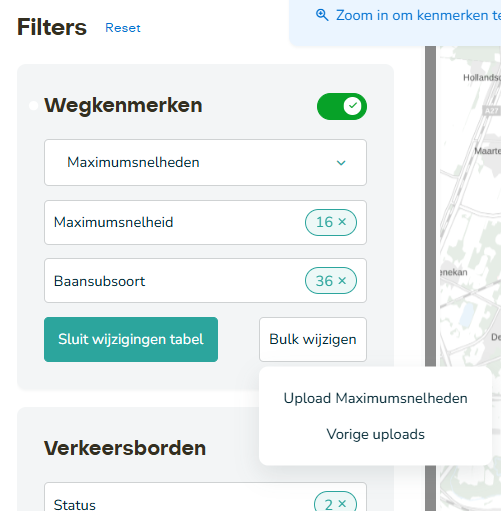
Task: Reset all filters via Reset link
Action: 123,28
